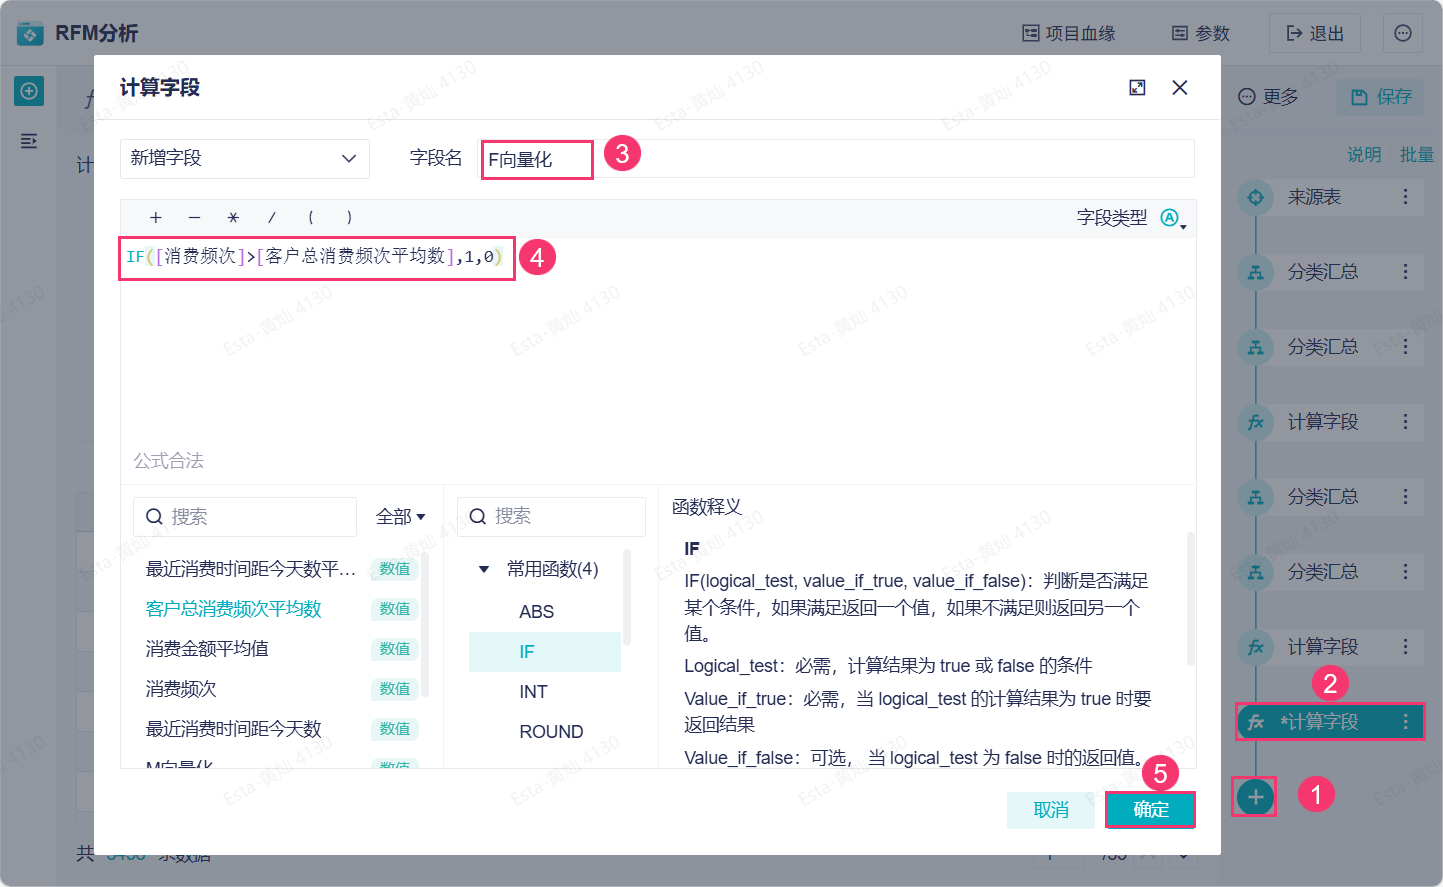This screenshot has width=1443, height=887.
Task: Select field 客户总消费频次平均数
Action: (x=234, y=609)
